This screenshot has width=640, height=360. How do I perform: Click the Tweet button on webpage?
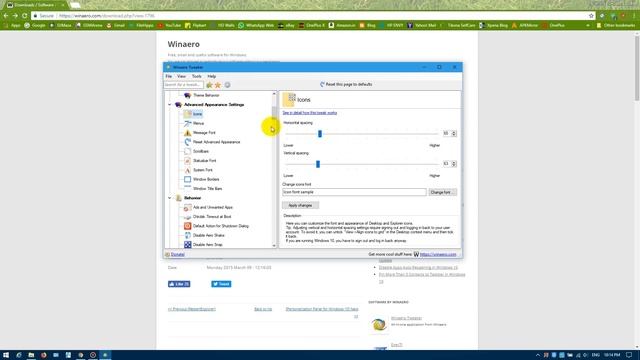click(x=221, y=284)
